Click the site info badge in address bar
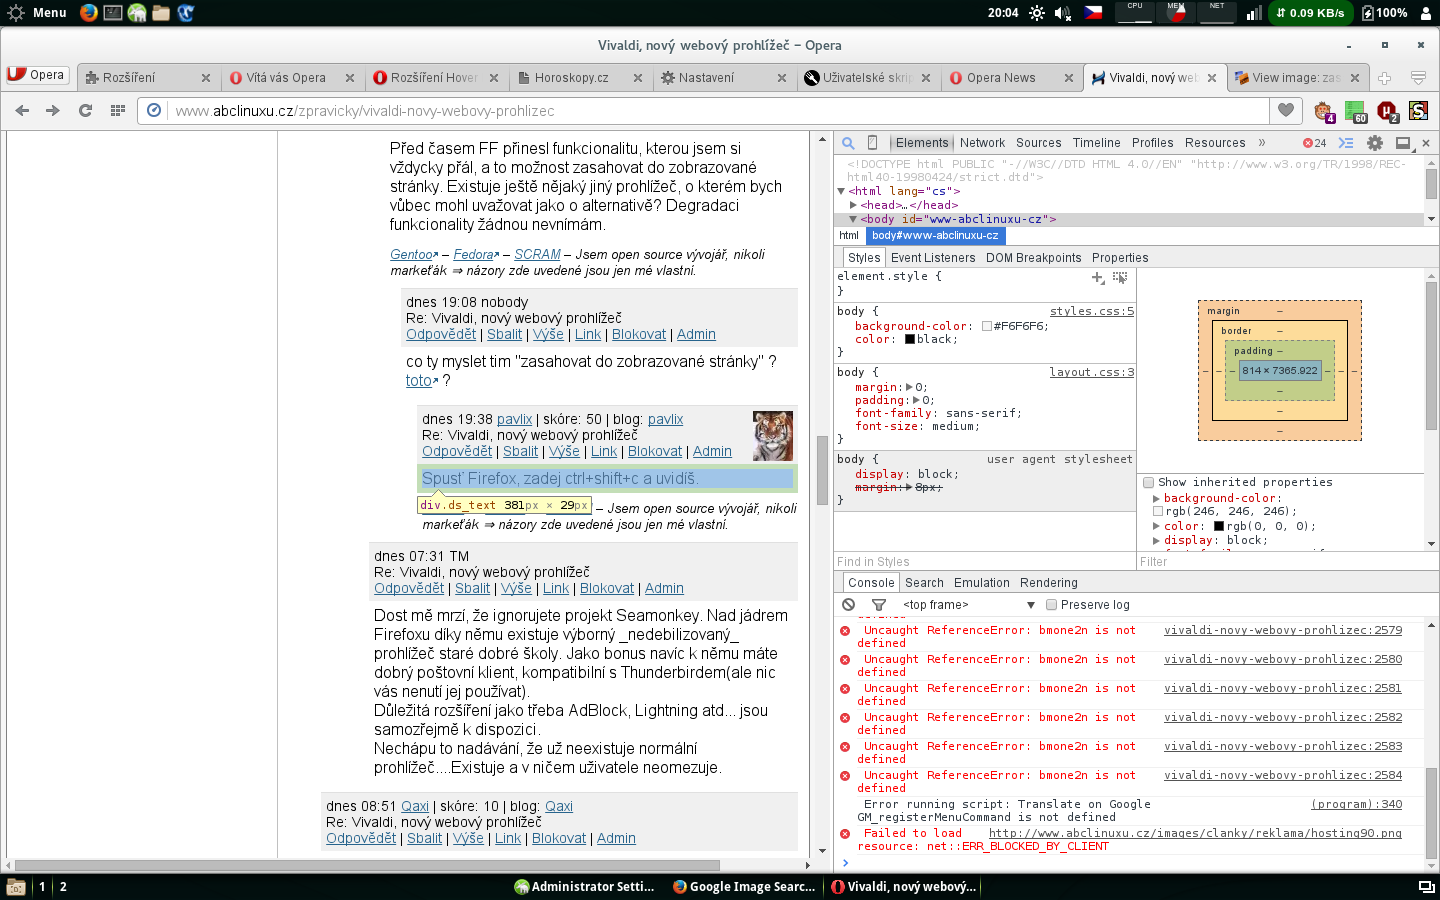The width and height of the screenshot is (1440, 900). (154, 111)
